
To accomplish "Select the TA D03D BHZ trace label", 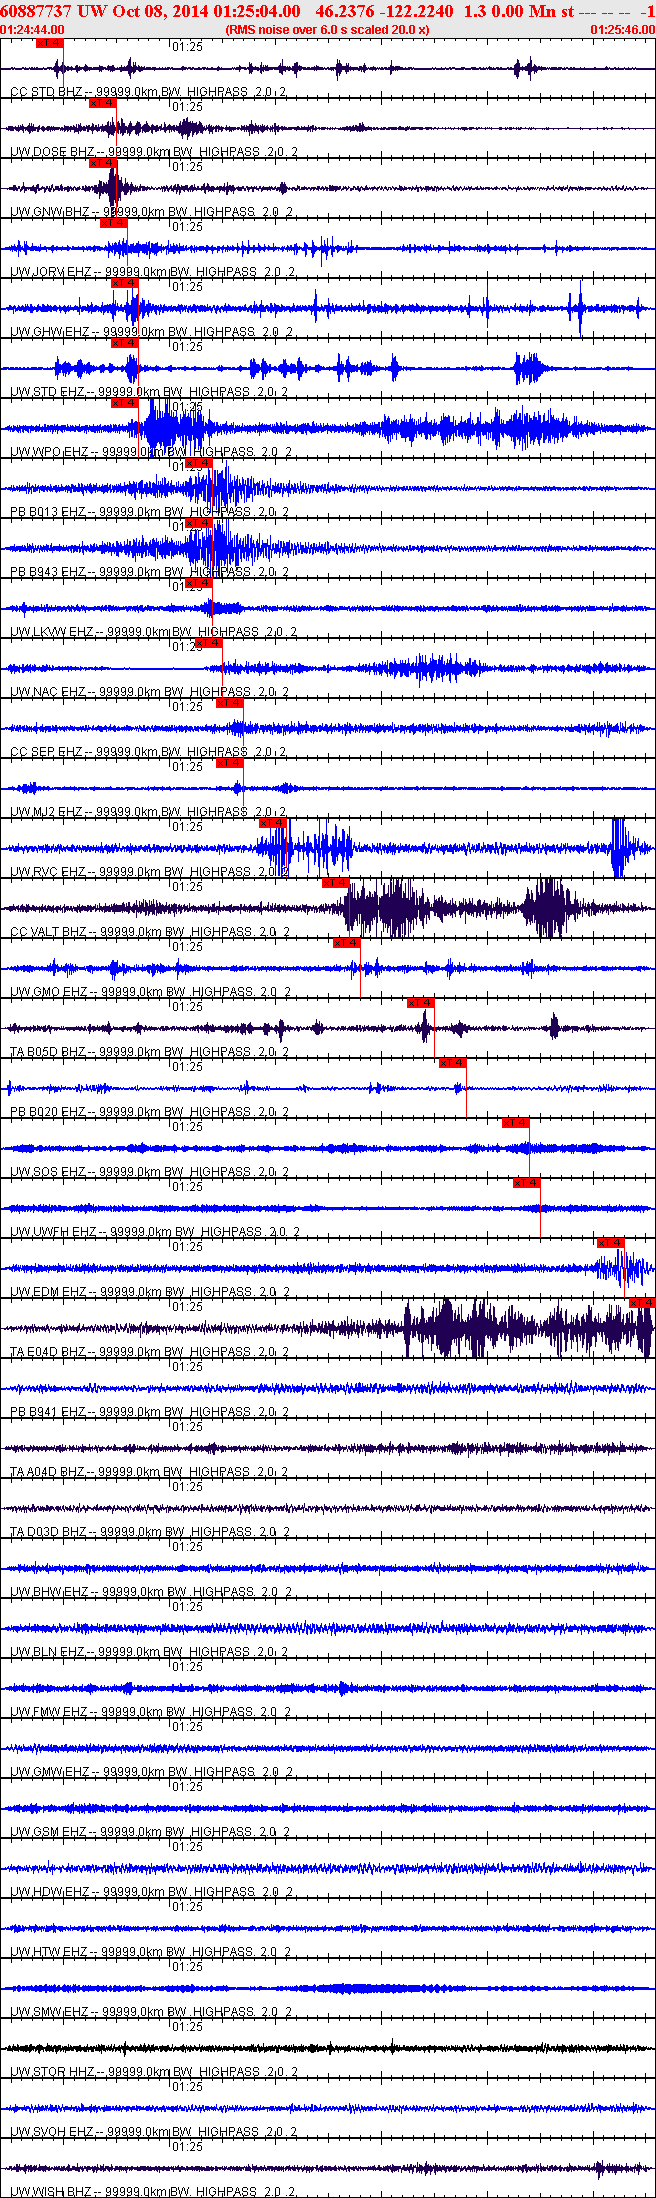I will pyautogui.click(x=149, y=1532).
